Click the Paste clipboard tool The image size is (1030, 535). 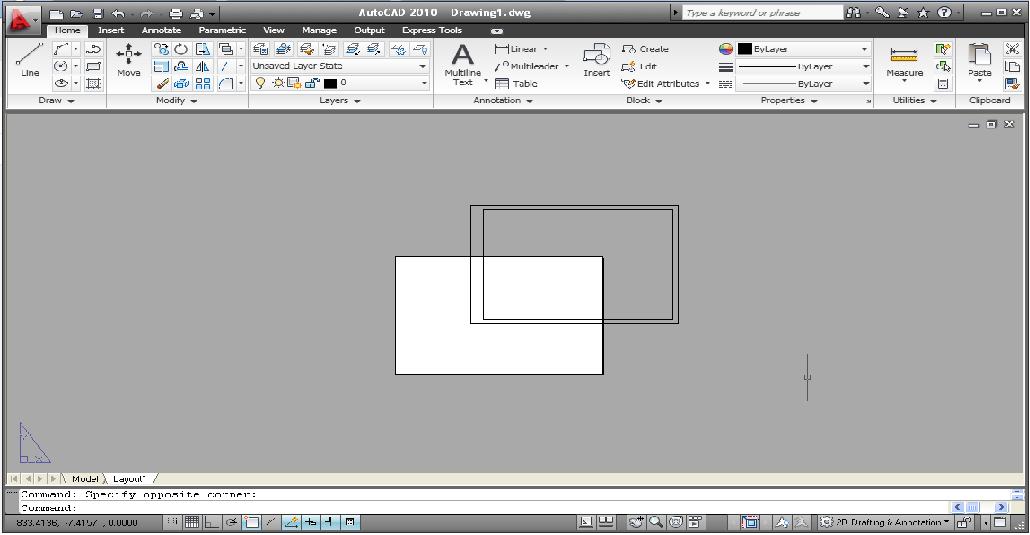[979, 62]
